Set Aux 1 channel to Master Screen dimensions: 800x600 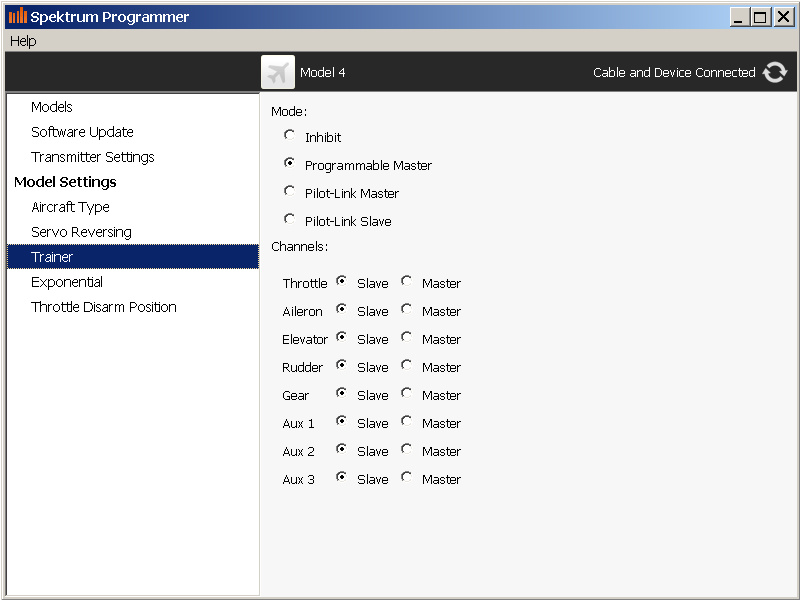coord(406,421)
